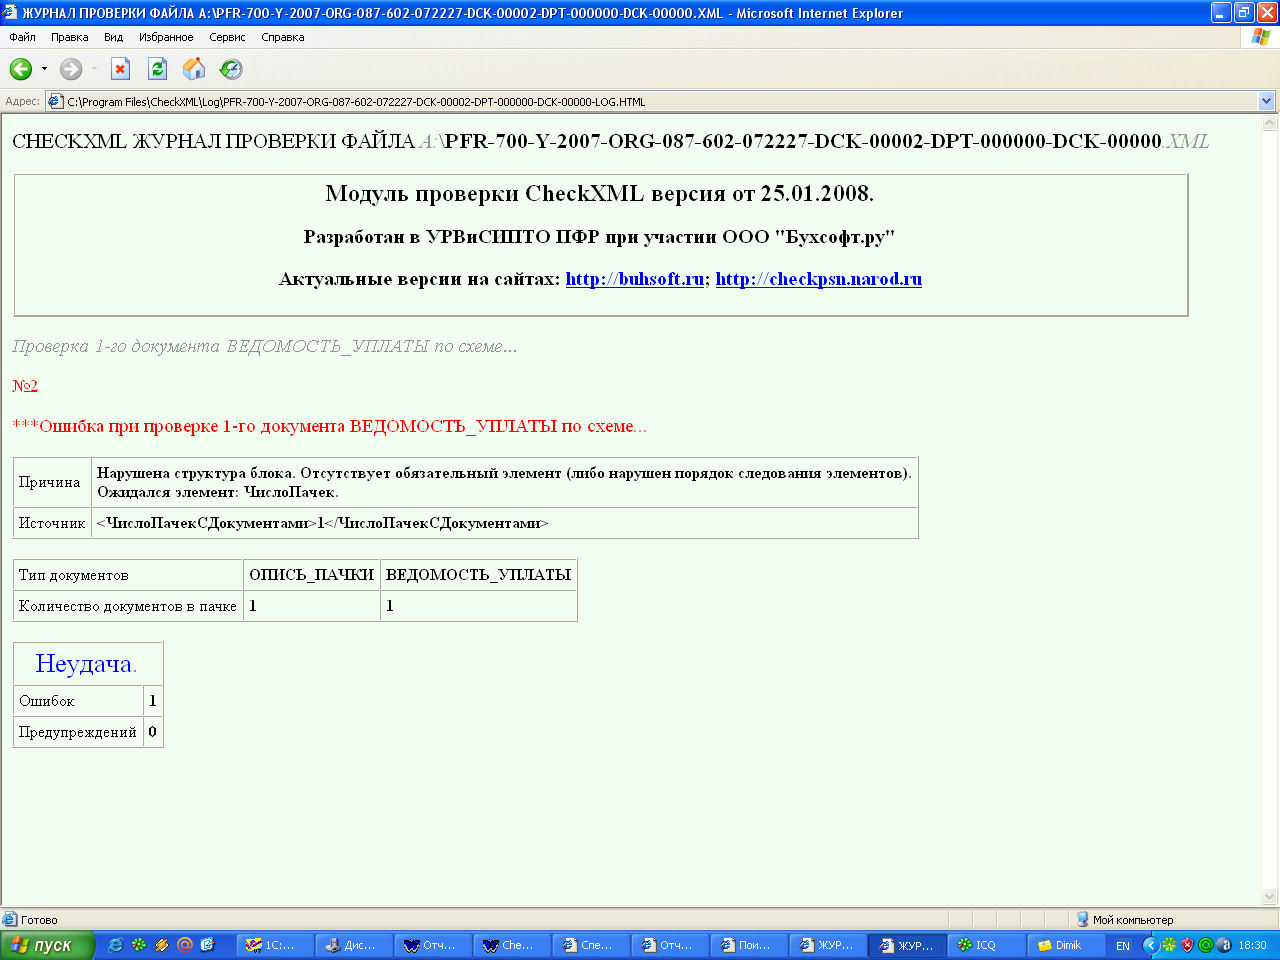The image size is (1280, 960).
Task: Click the tray clock showing 18:30
Action: 1252,945
